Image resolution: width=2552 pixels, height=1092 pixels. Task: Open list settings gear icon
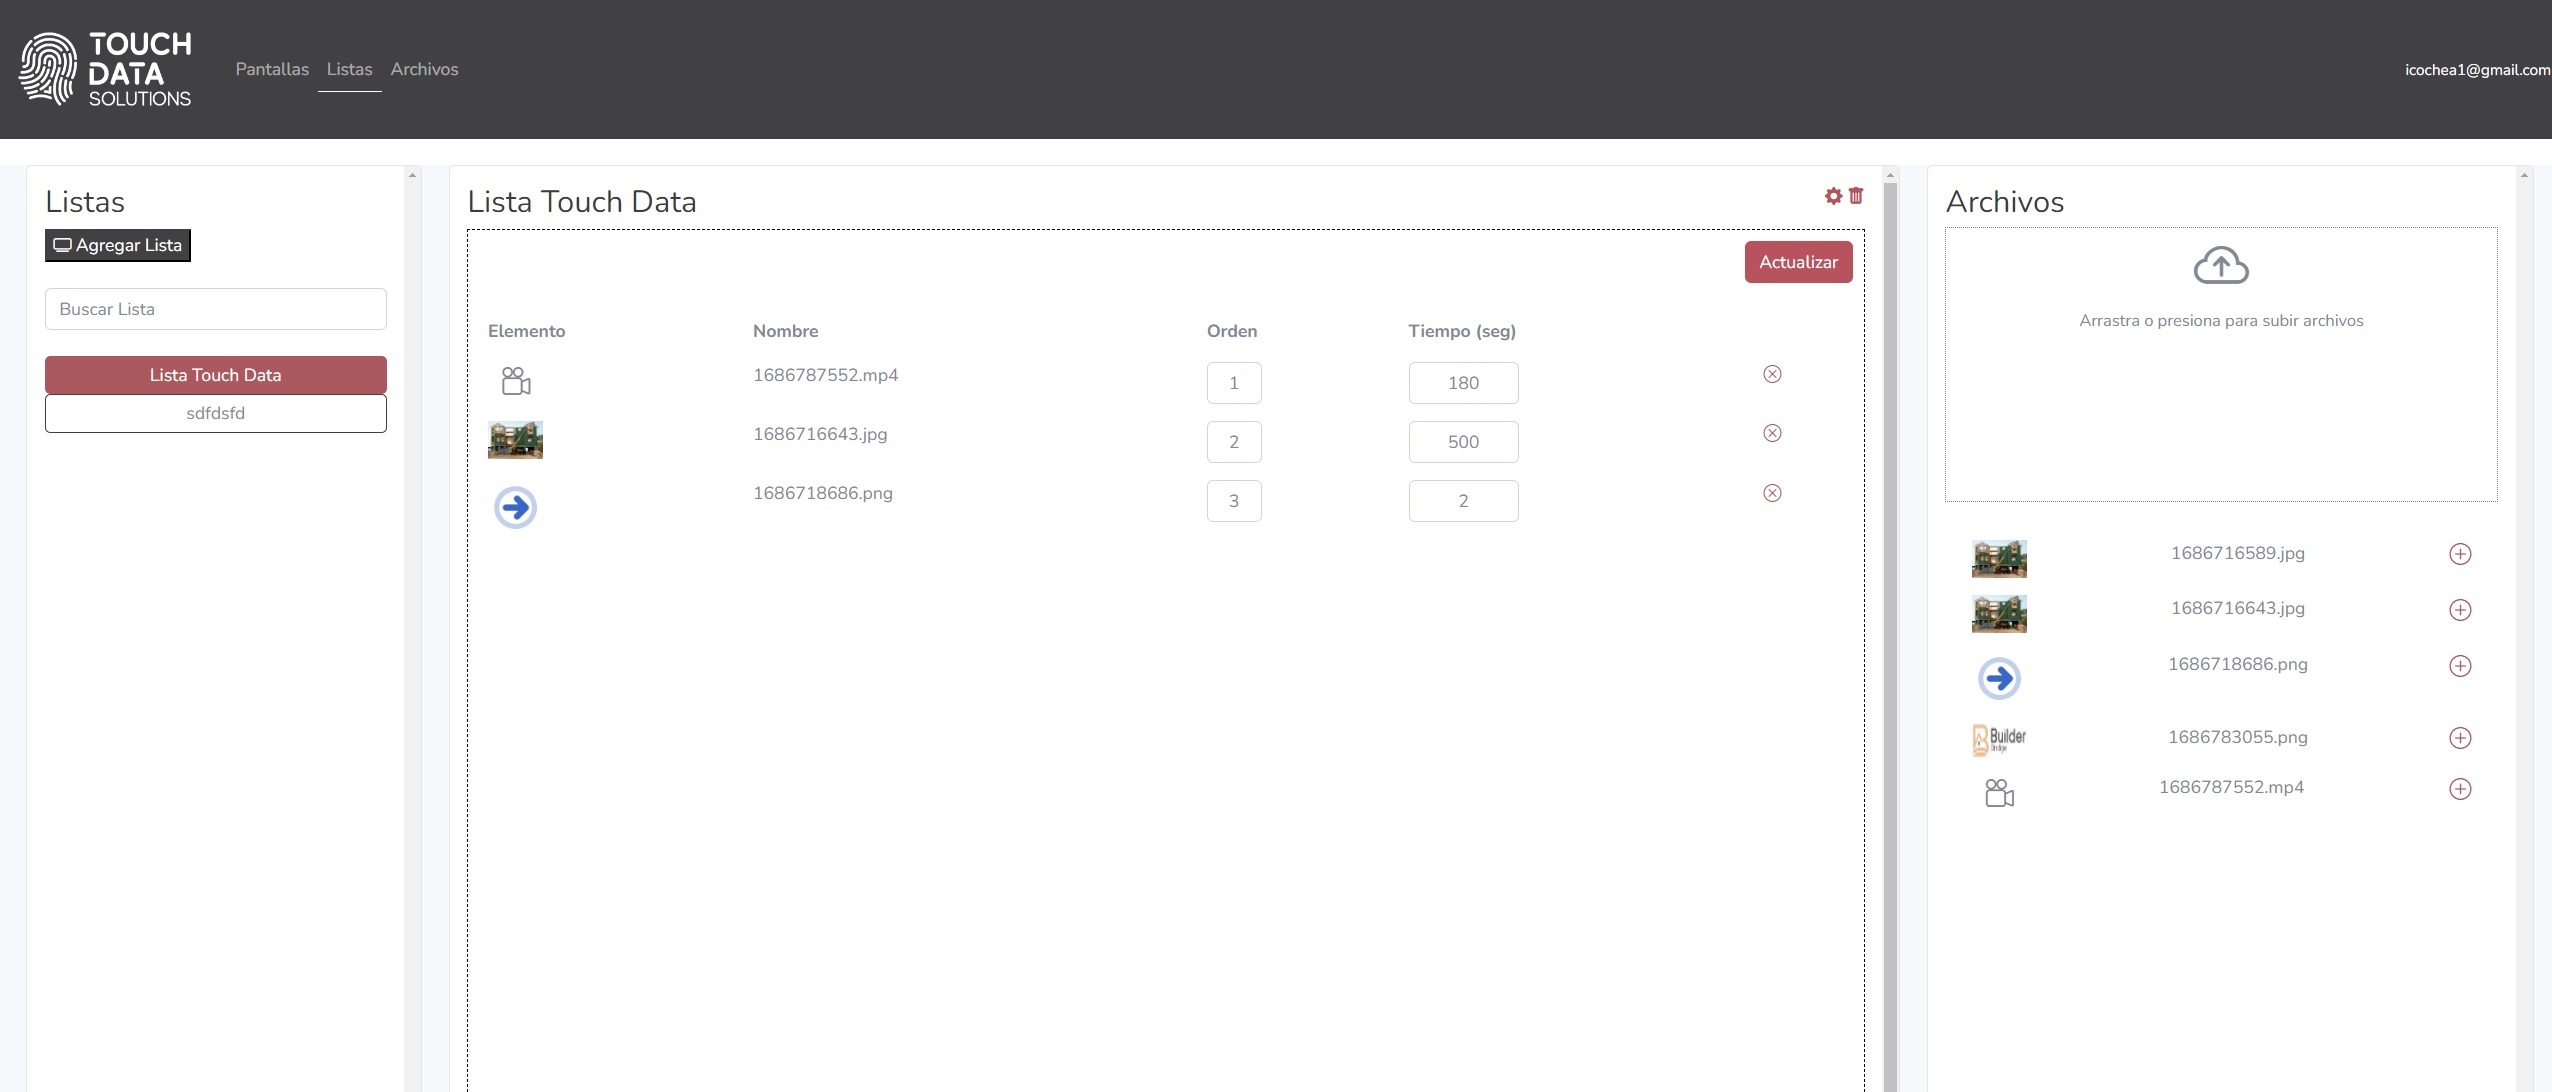click(1833, 196)
